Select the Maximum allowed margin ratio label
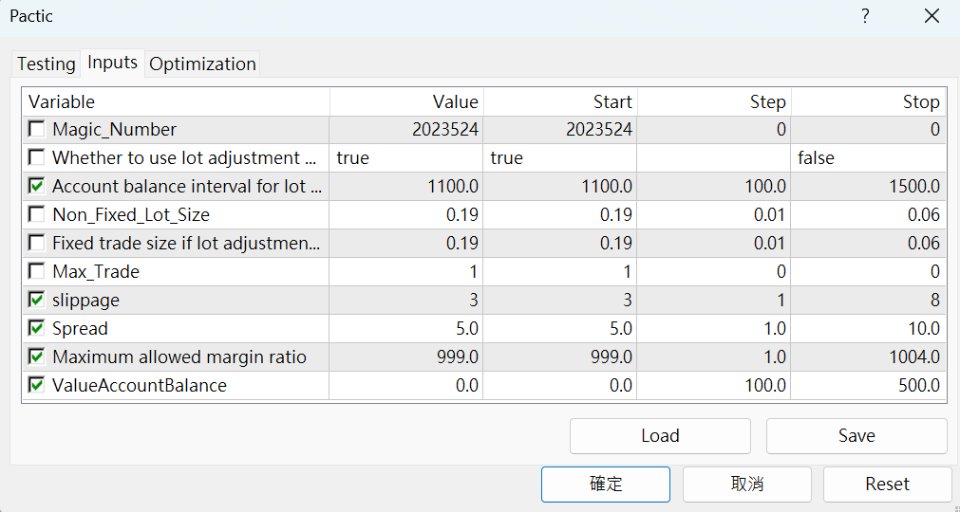 coord(179,357)
